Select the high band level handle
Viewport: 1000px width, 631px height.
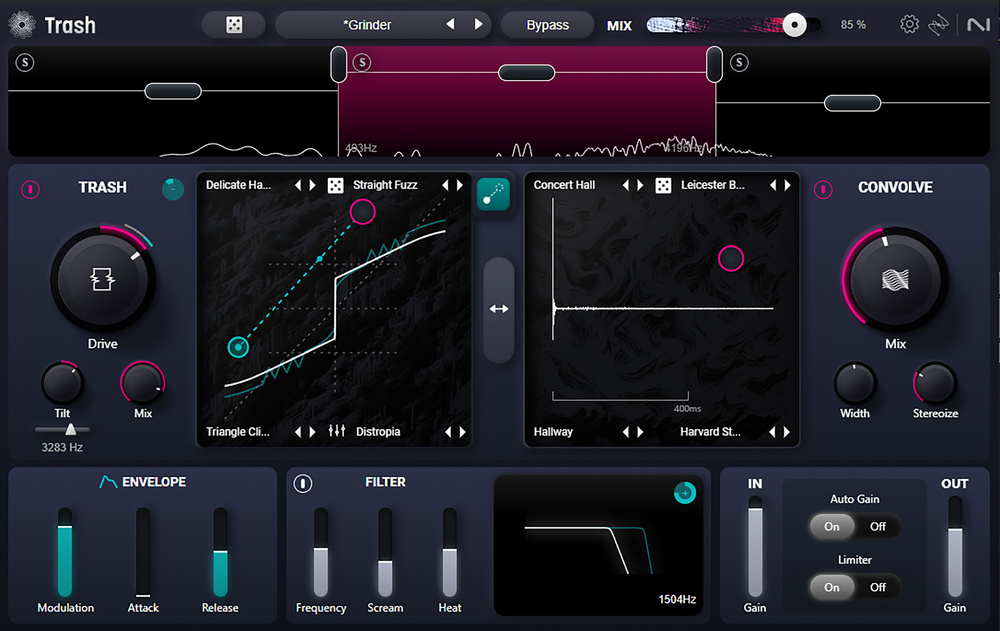coord(852,103)
